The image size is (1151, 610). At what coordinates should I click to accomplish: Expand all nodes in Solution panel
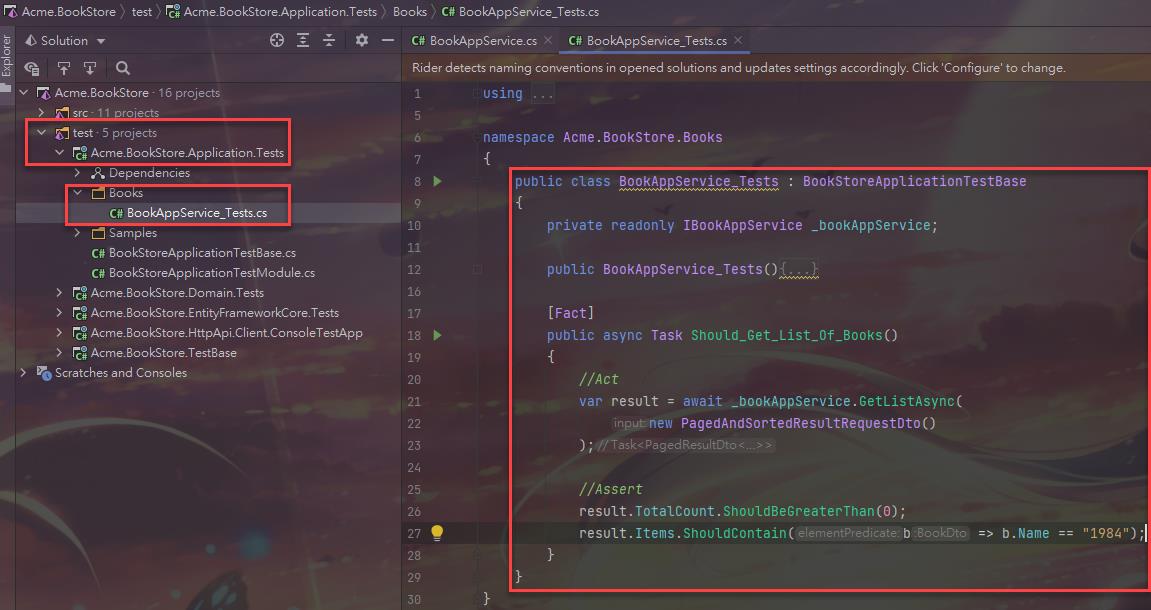coord(303,41)
